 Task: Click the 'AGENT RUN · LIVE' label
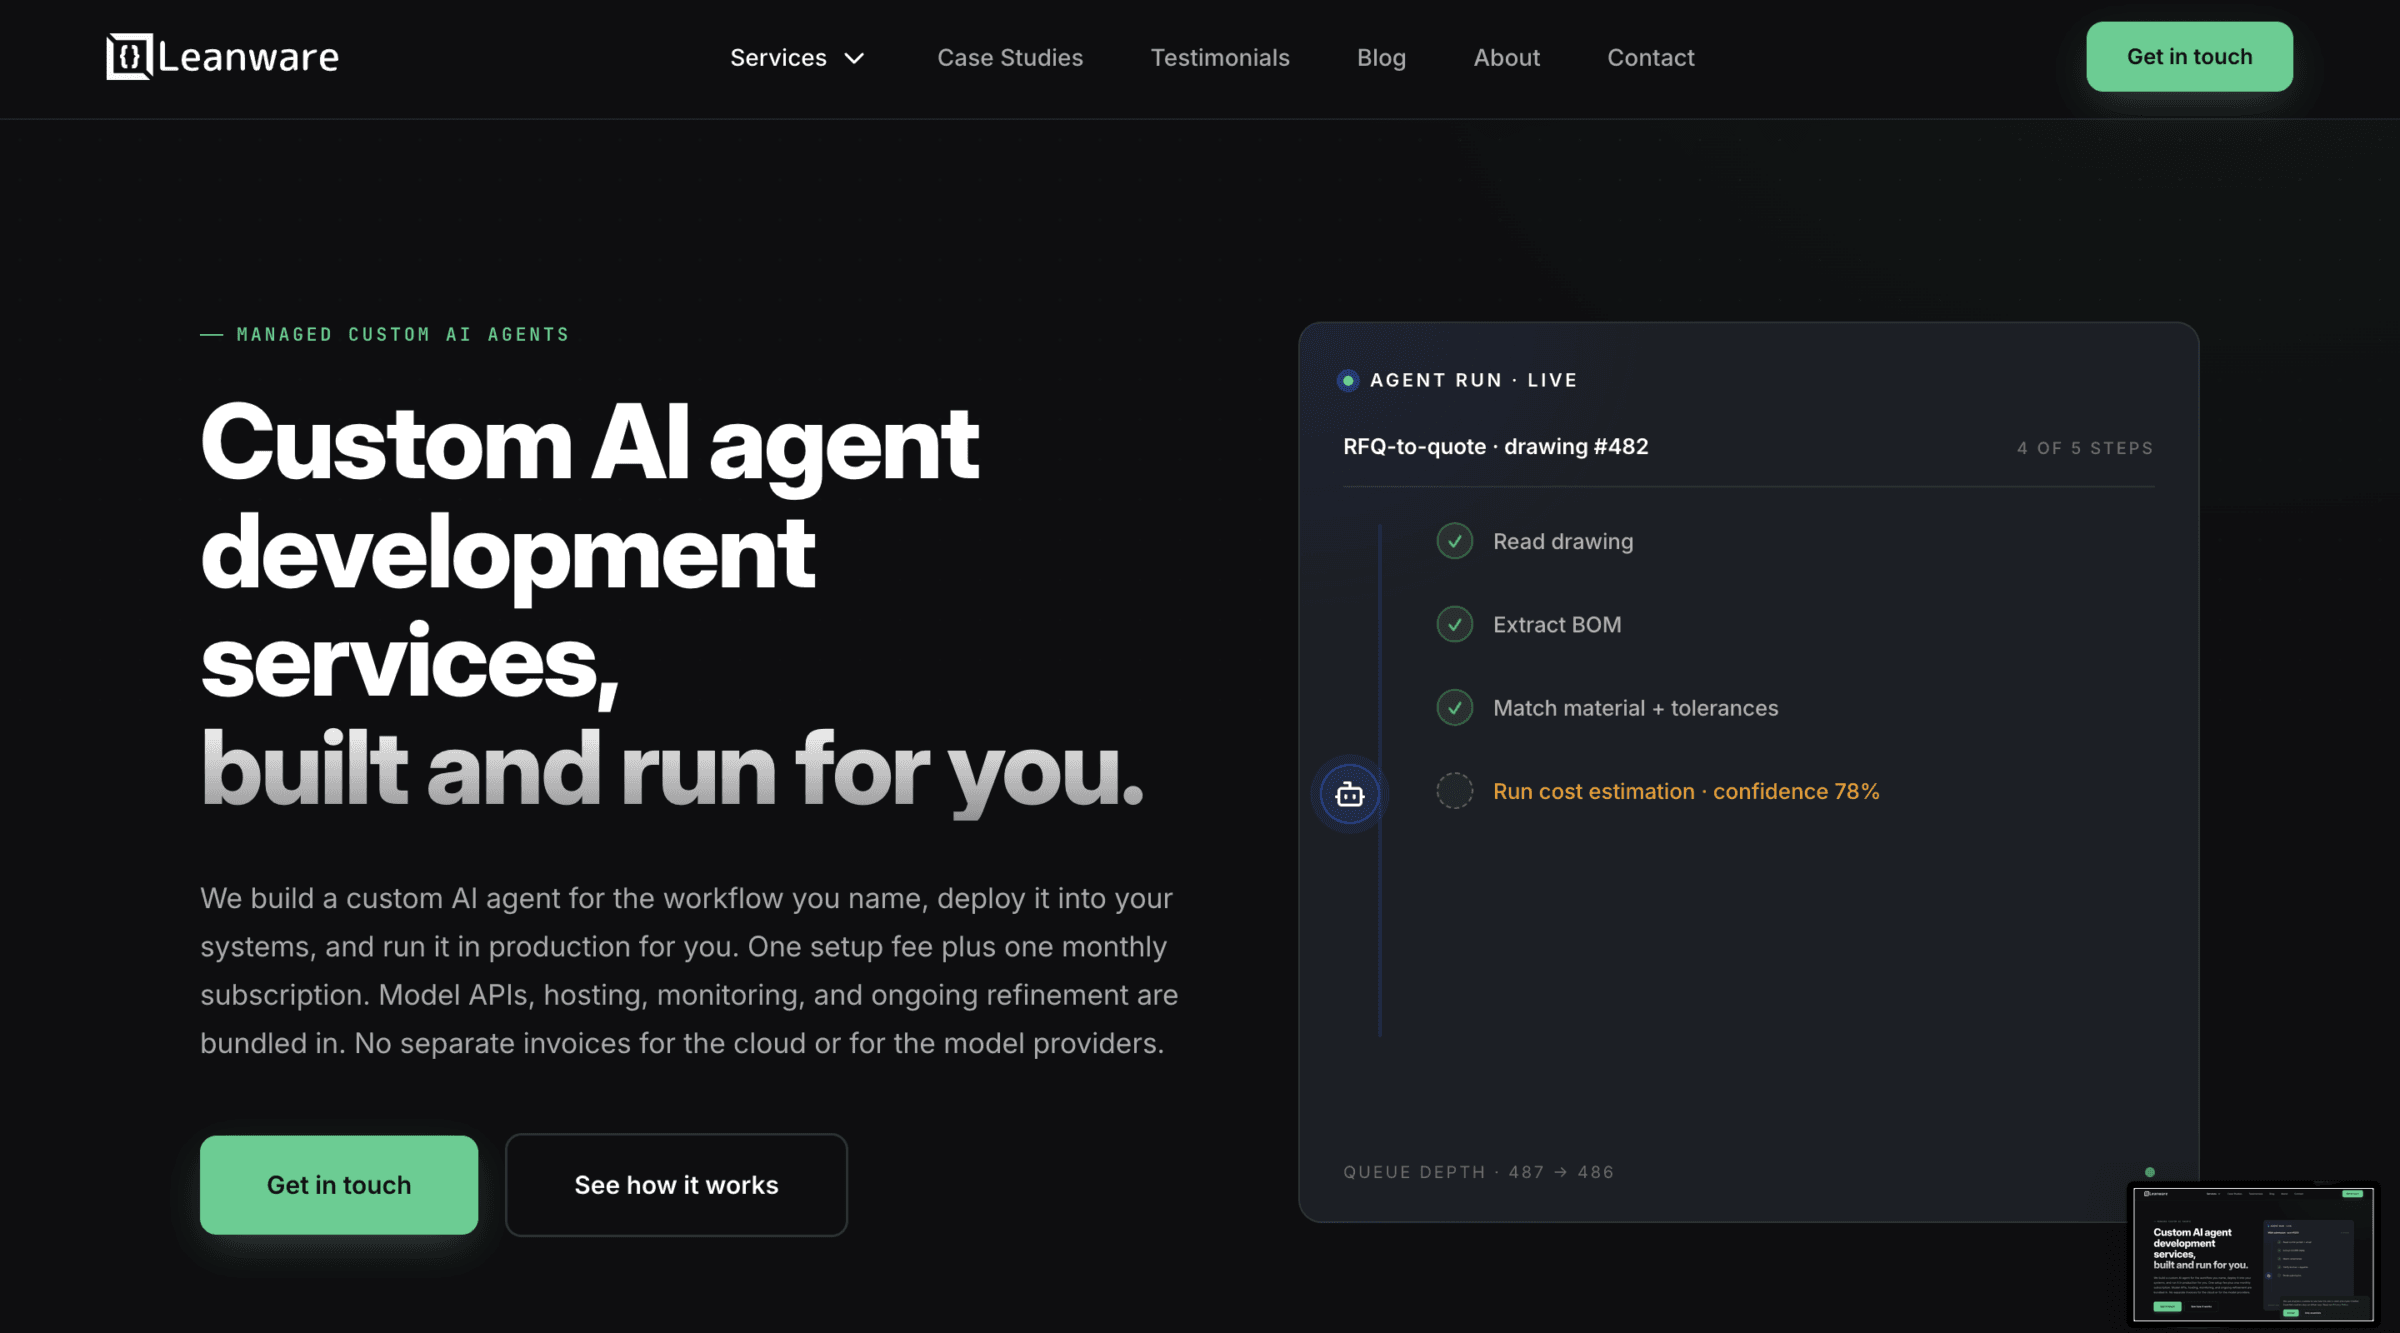pos(1473,380)
